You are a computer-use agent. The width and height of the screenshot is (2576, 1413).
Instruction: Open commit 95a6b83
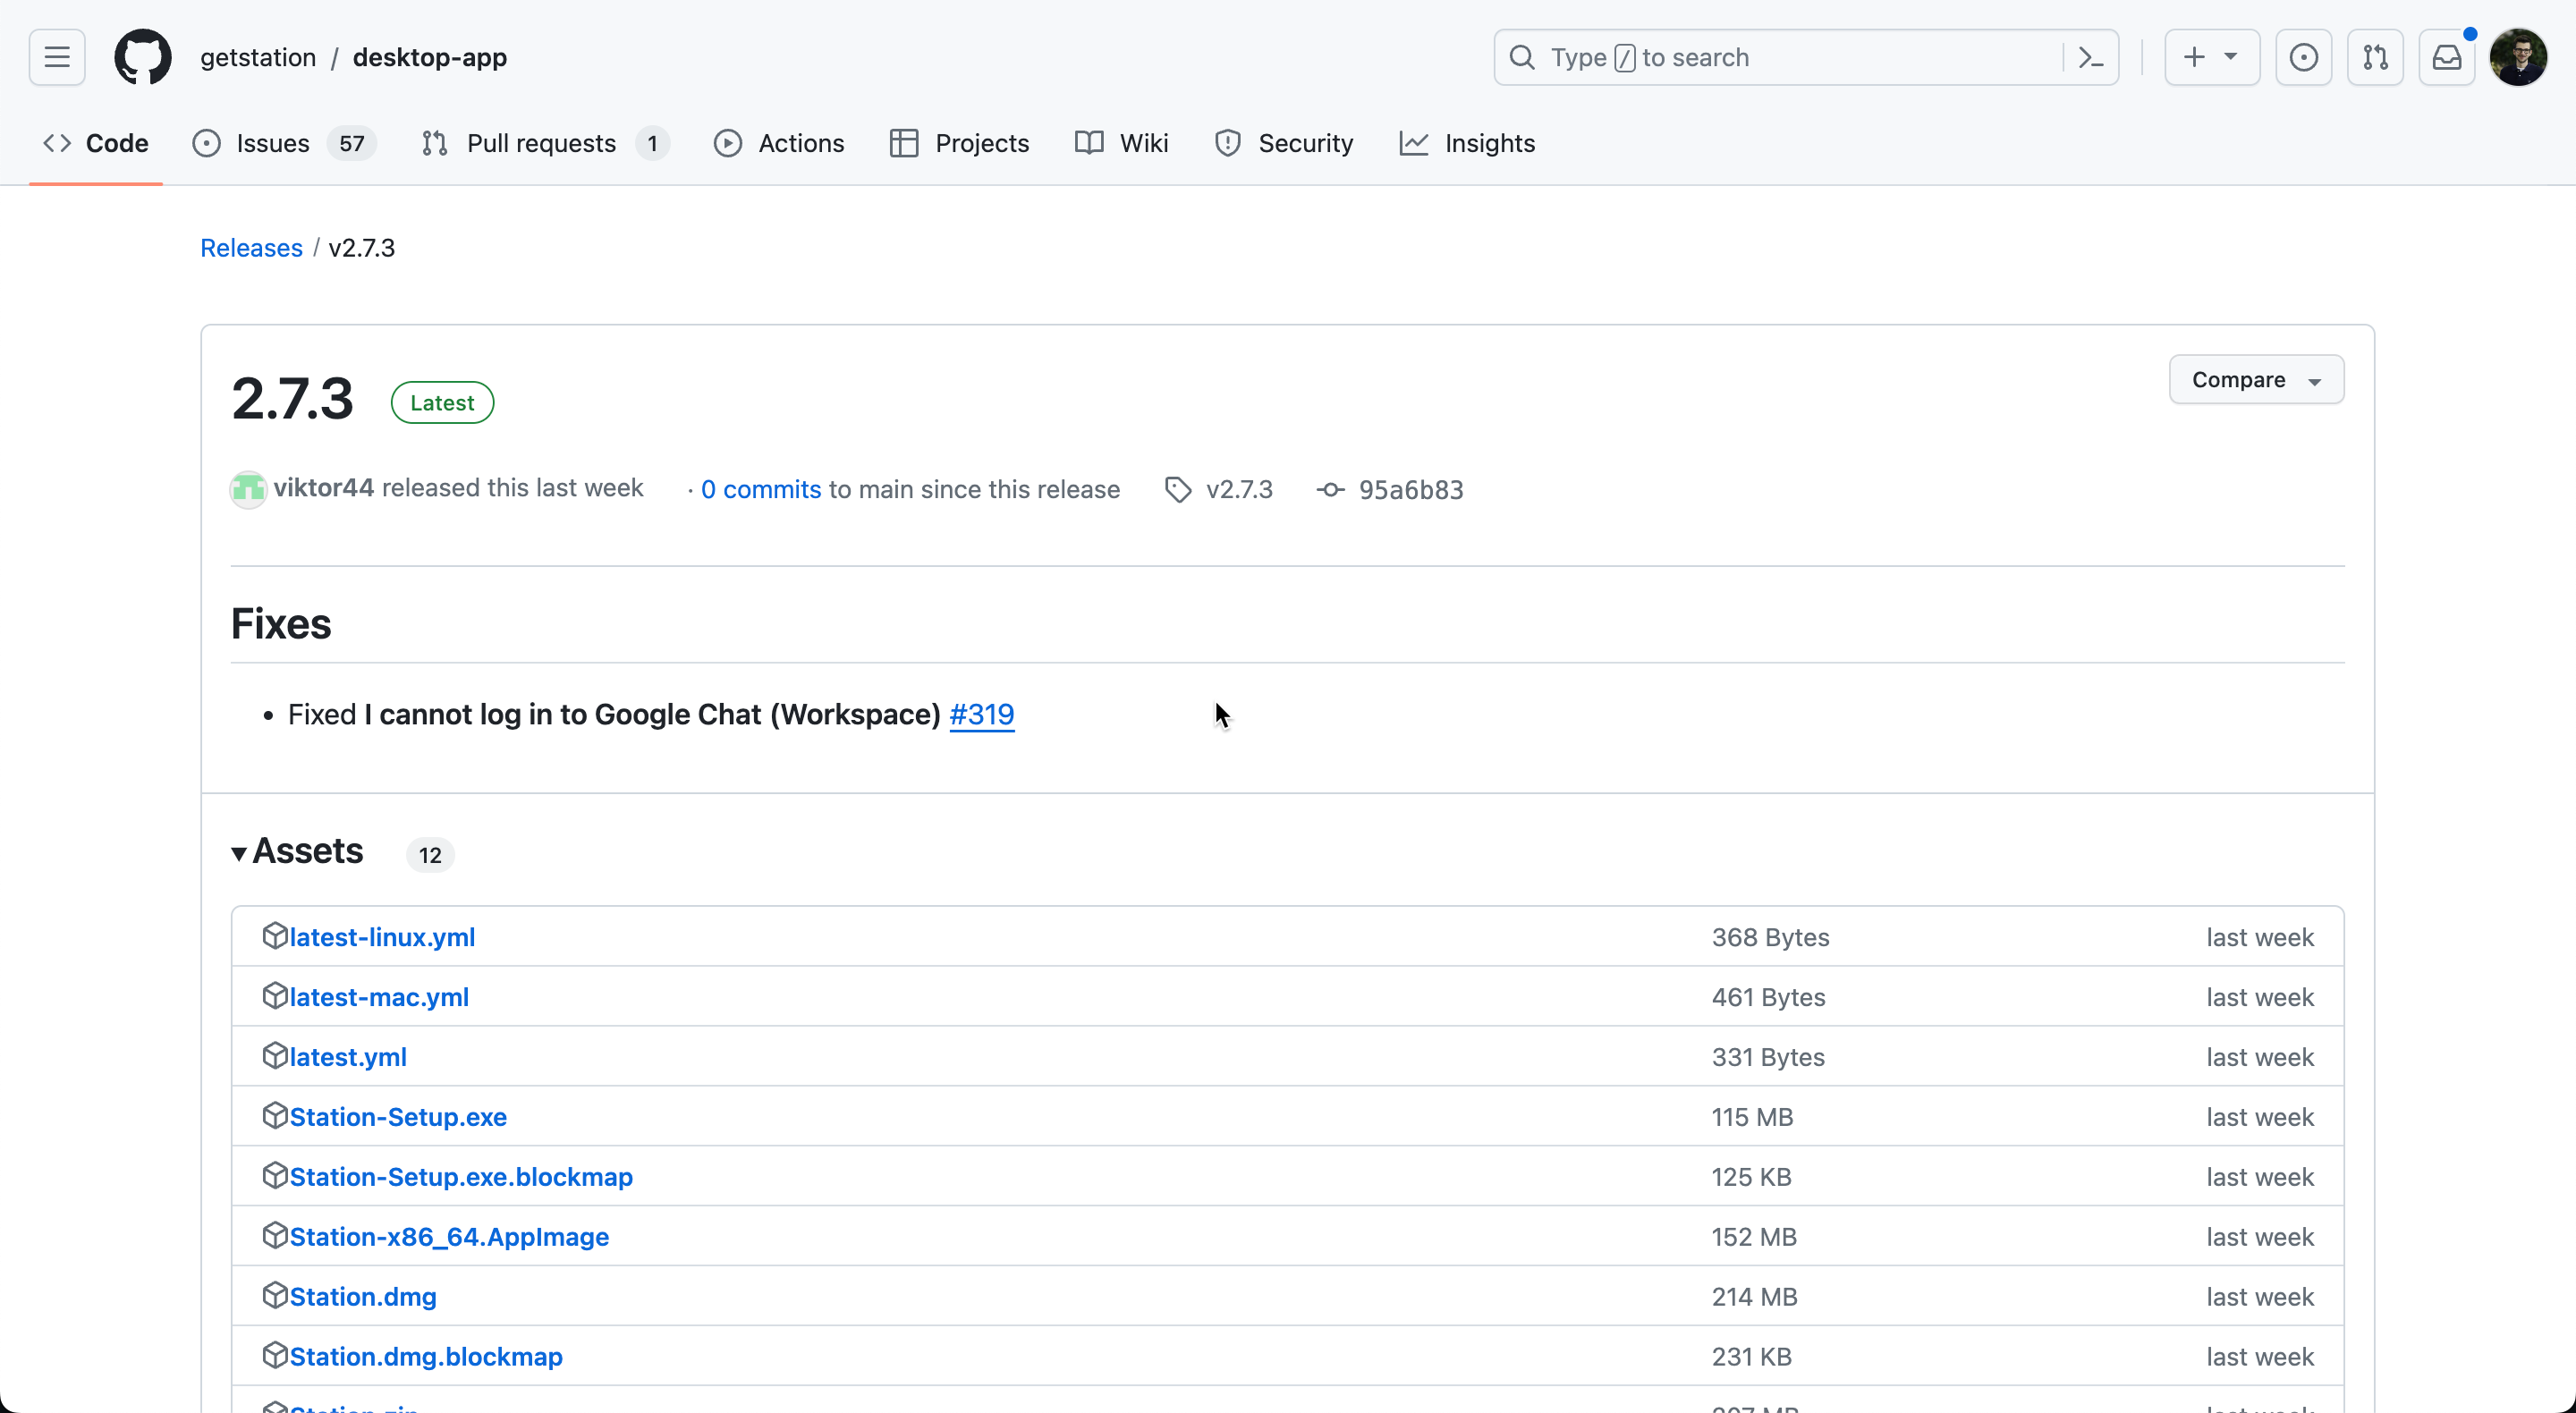coord(1411,490)
